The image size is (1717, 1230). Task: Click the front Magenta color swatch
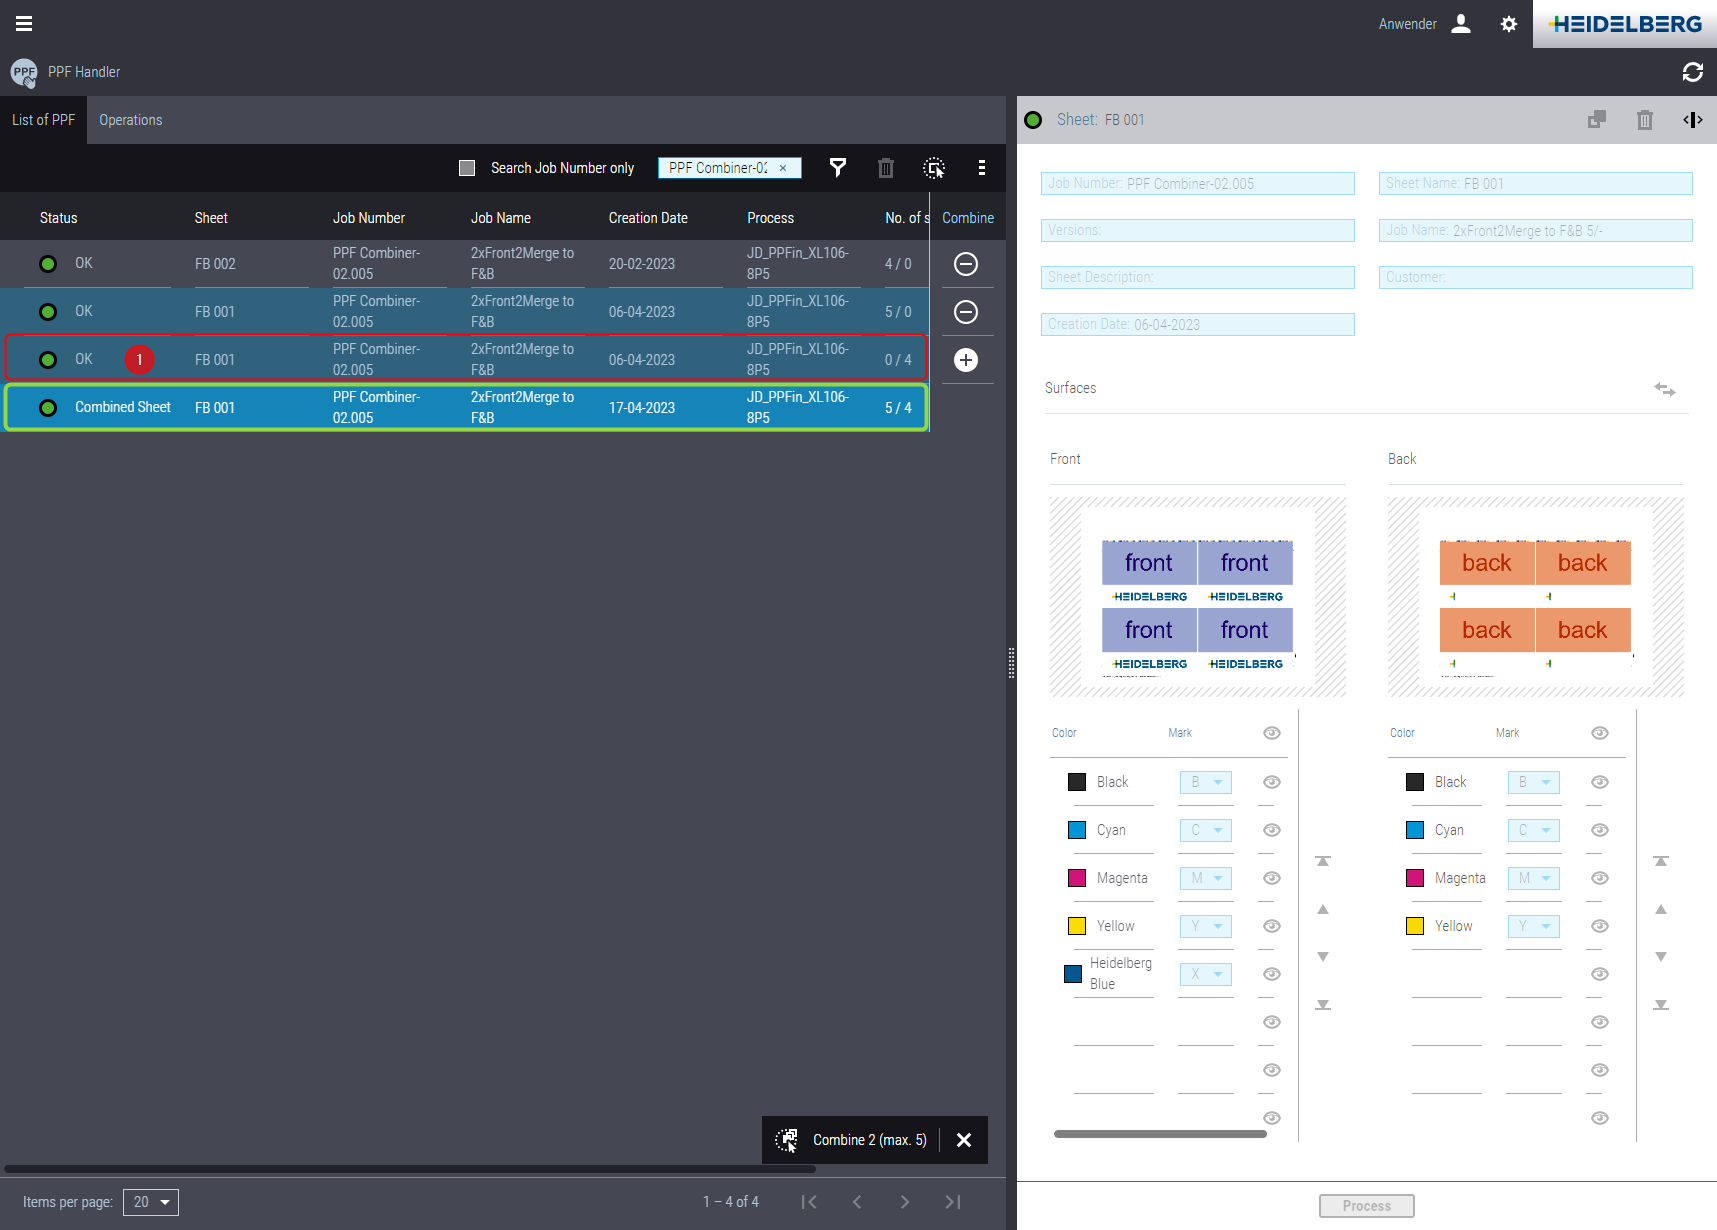1077,878
